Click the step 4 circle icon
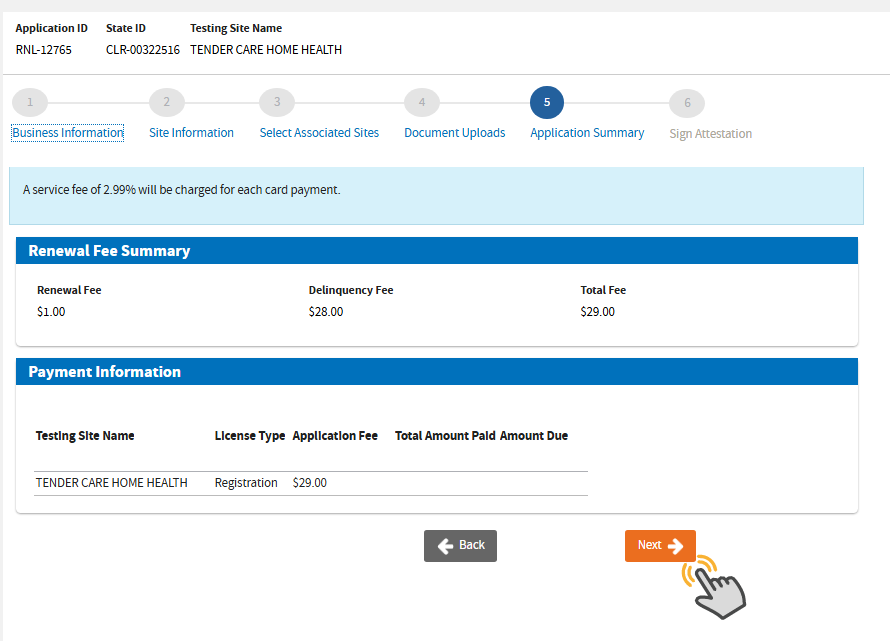The width and height of the screenshot is (890, 641). coord(422,102)
